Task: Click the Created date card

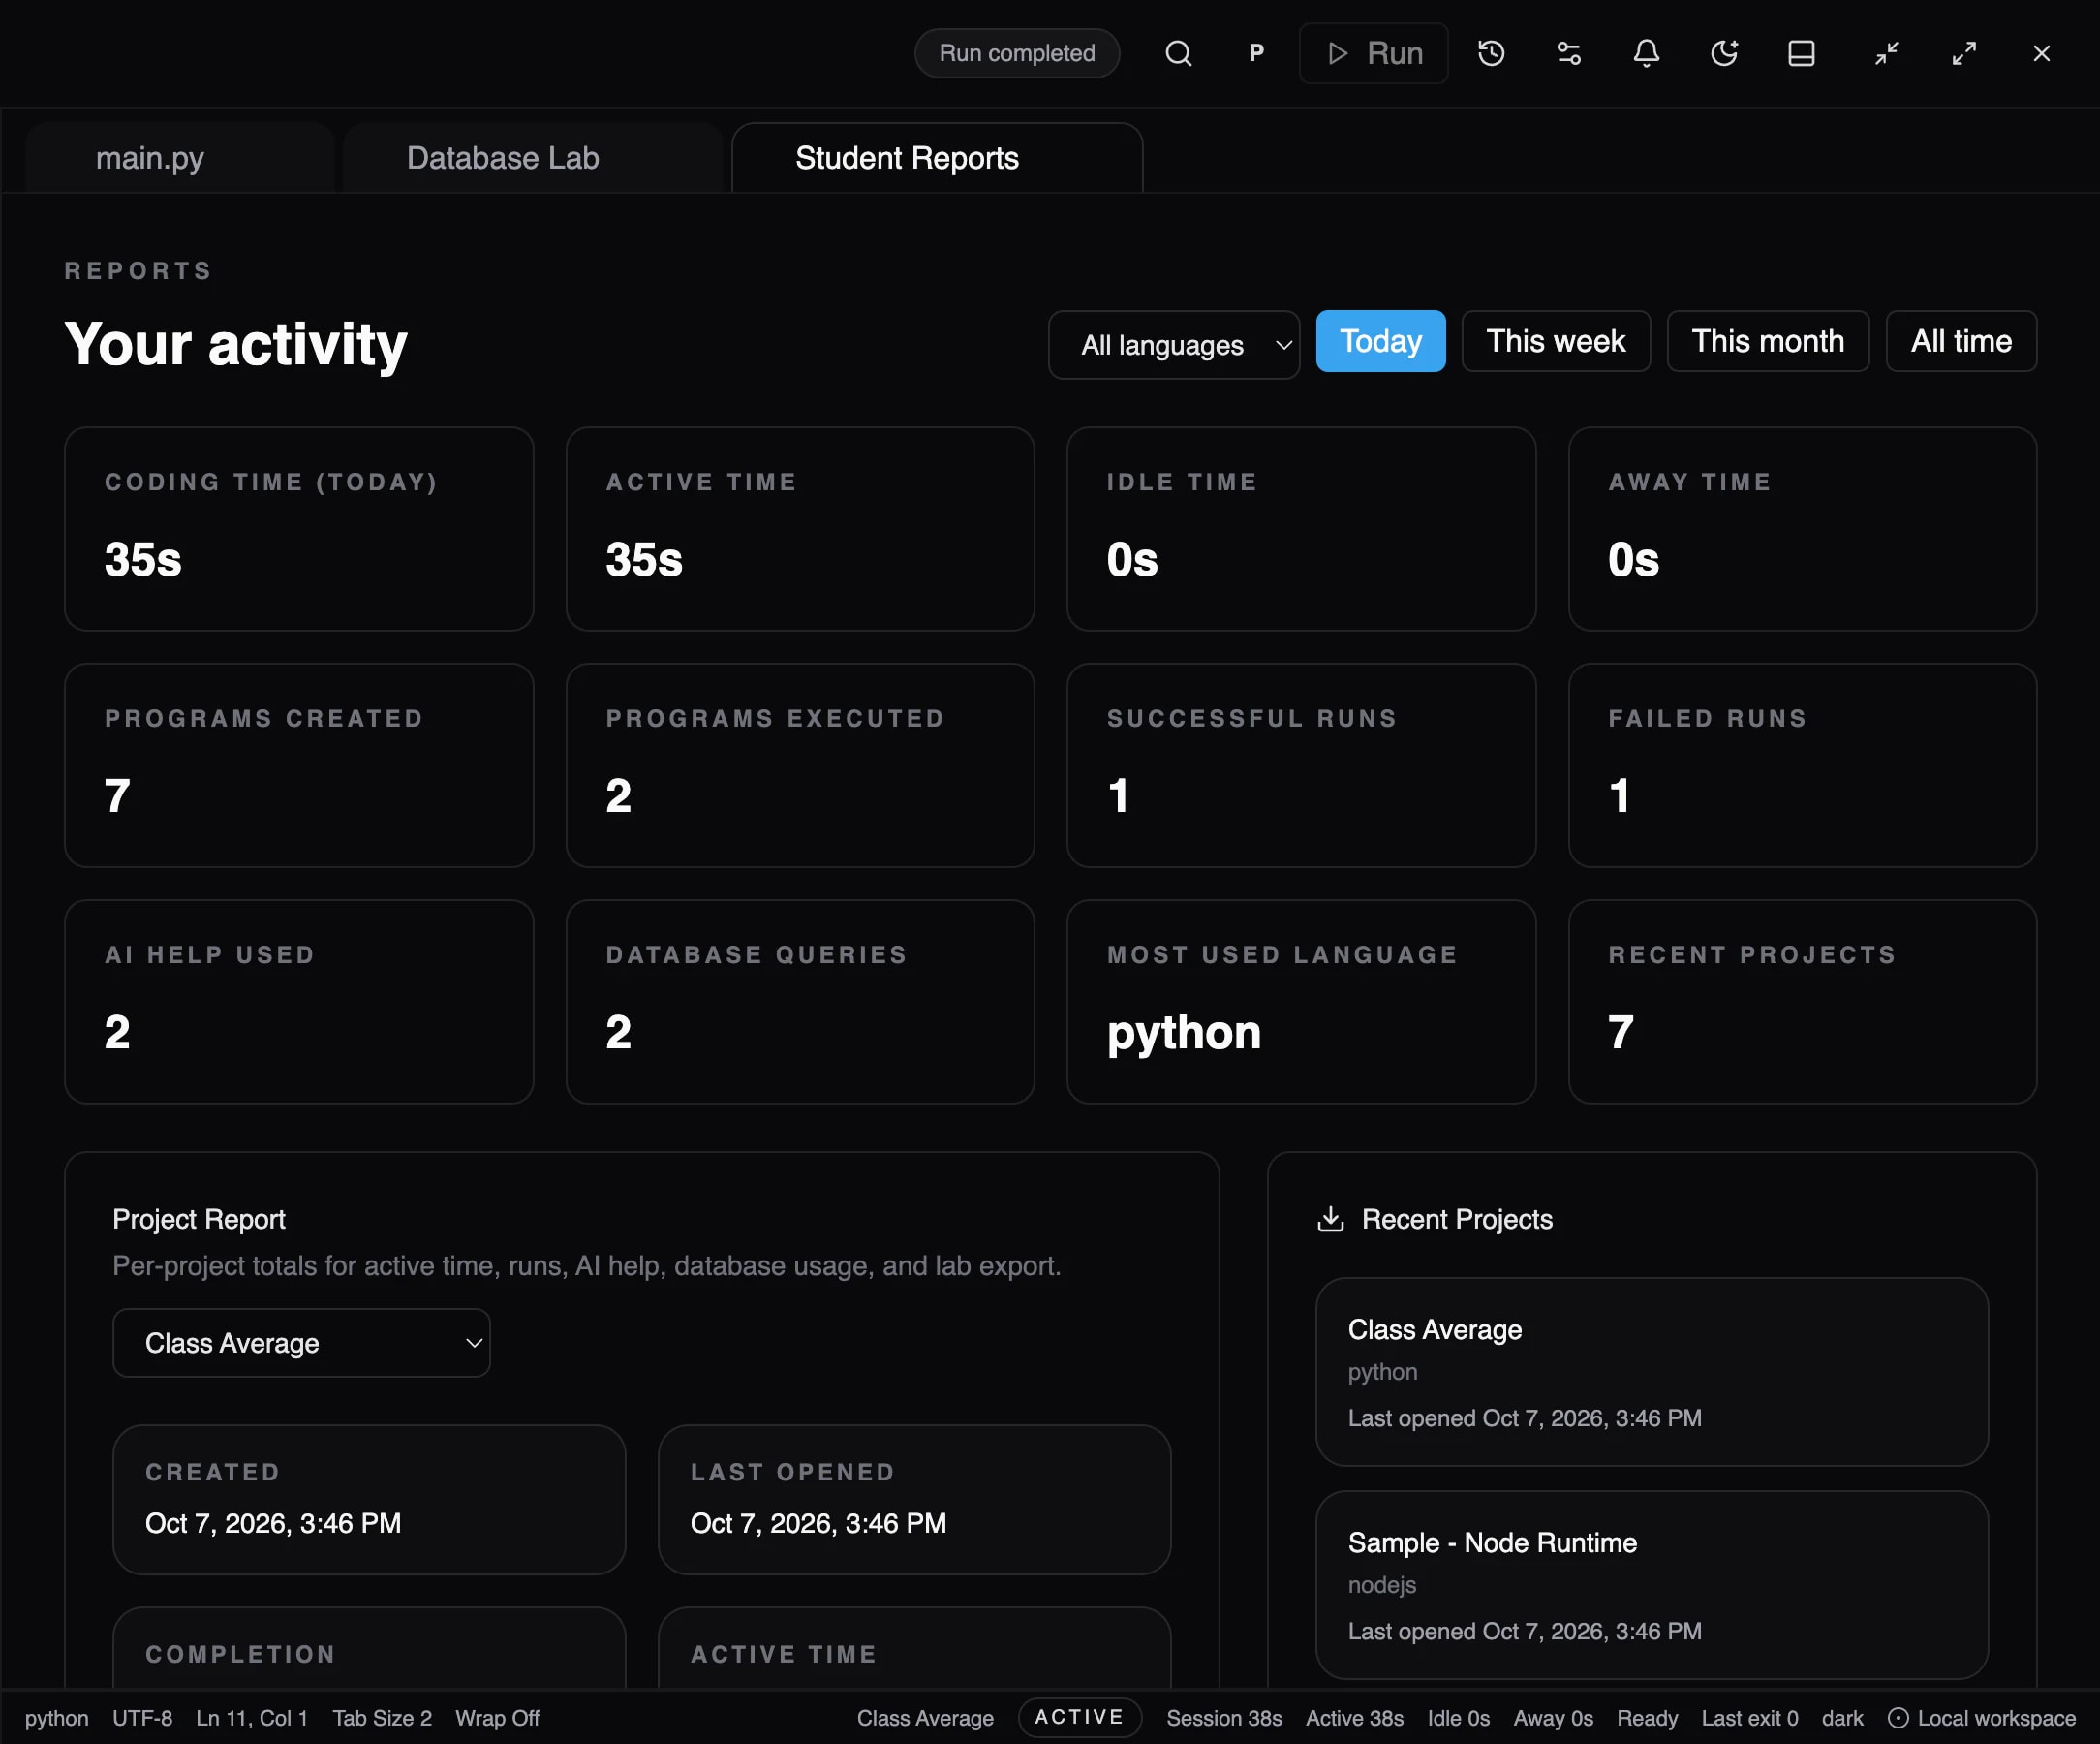Action: point(369,1500)
